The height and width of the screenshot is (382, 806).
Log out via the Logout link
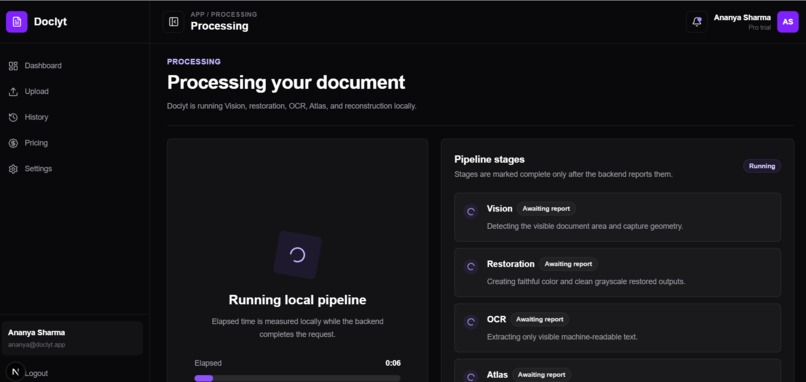(36, 373)
